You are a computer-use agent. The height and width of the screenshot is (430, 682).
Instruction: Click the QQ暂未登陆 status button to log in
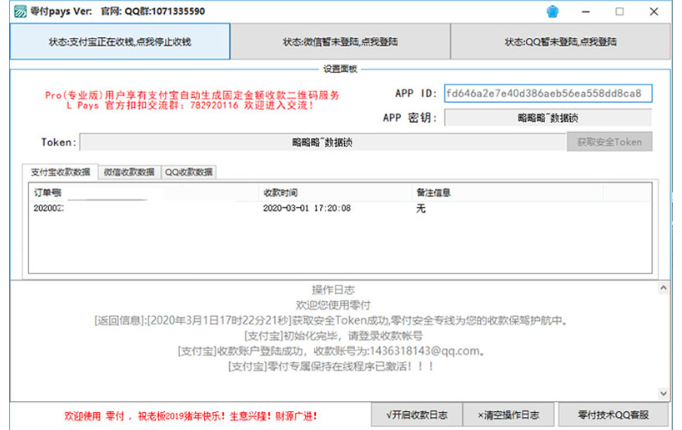560,42
